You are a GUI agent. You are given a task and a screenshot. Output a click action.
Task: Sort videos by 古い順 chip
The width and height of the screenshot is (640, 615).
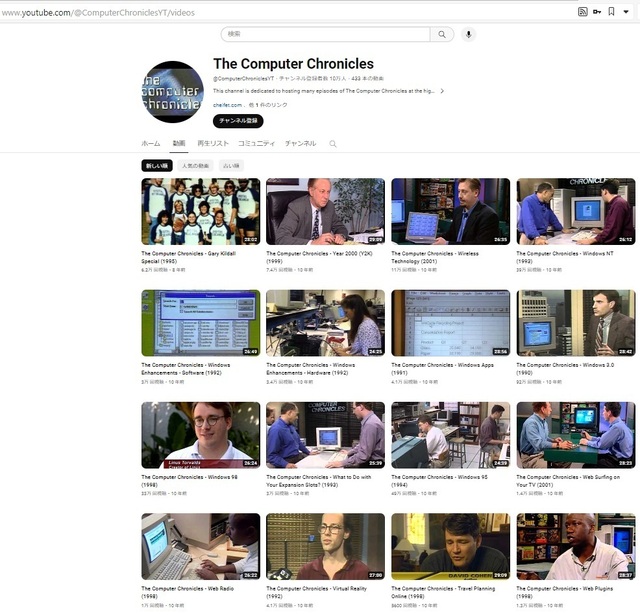[x=231, y=166]
